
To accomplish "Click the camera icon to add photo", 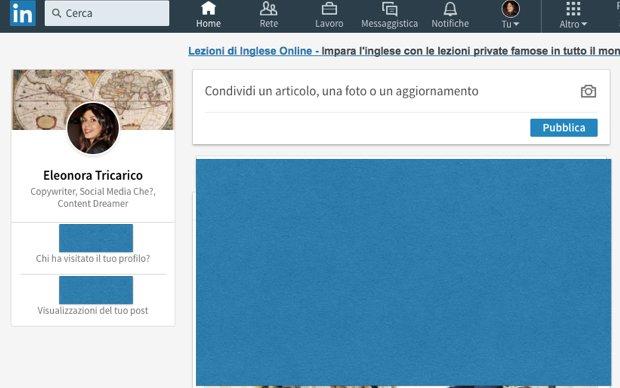I will [588, 91].
